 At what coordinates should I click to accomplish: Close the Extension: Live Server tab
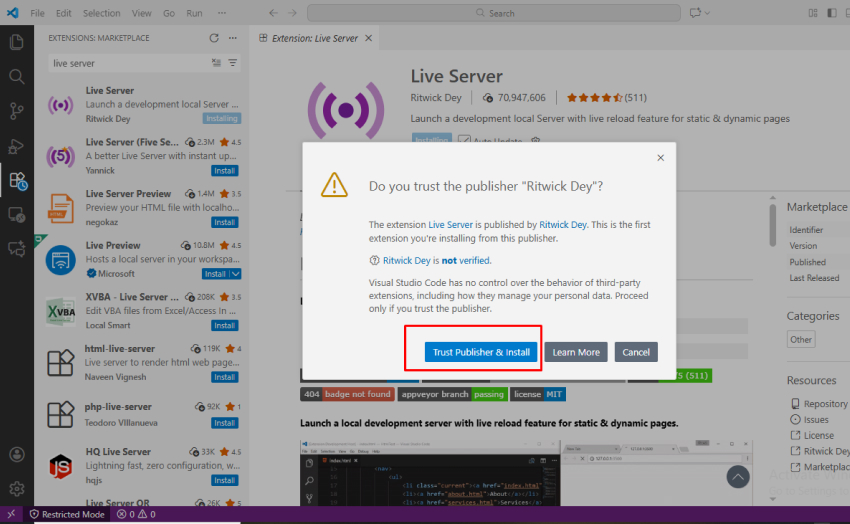(369, 38)
